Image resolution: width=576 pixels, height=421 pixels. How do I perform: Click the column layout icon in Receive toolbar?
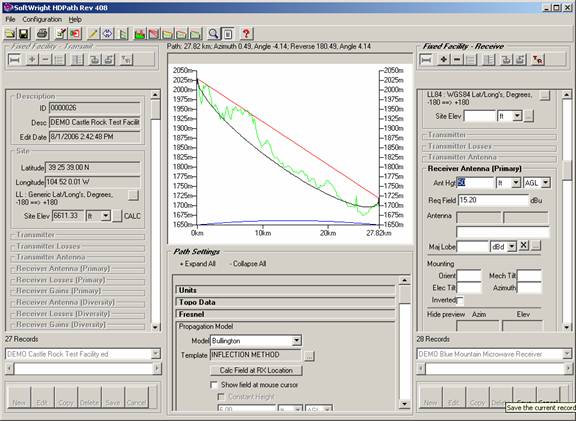[489, 59]
